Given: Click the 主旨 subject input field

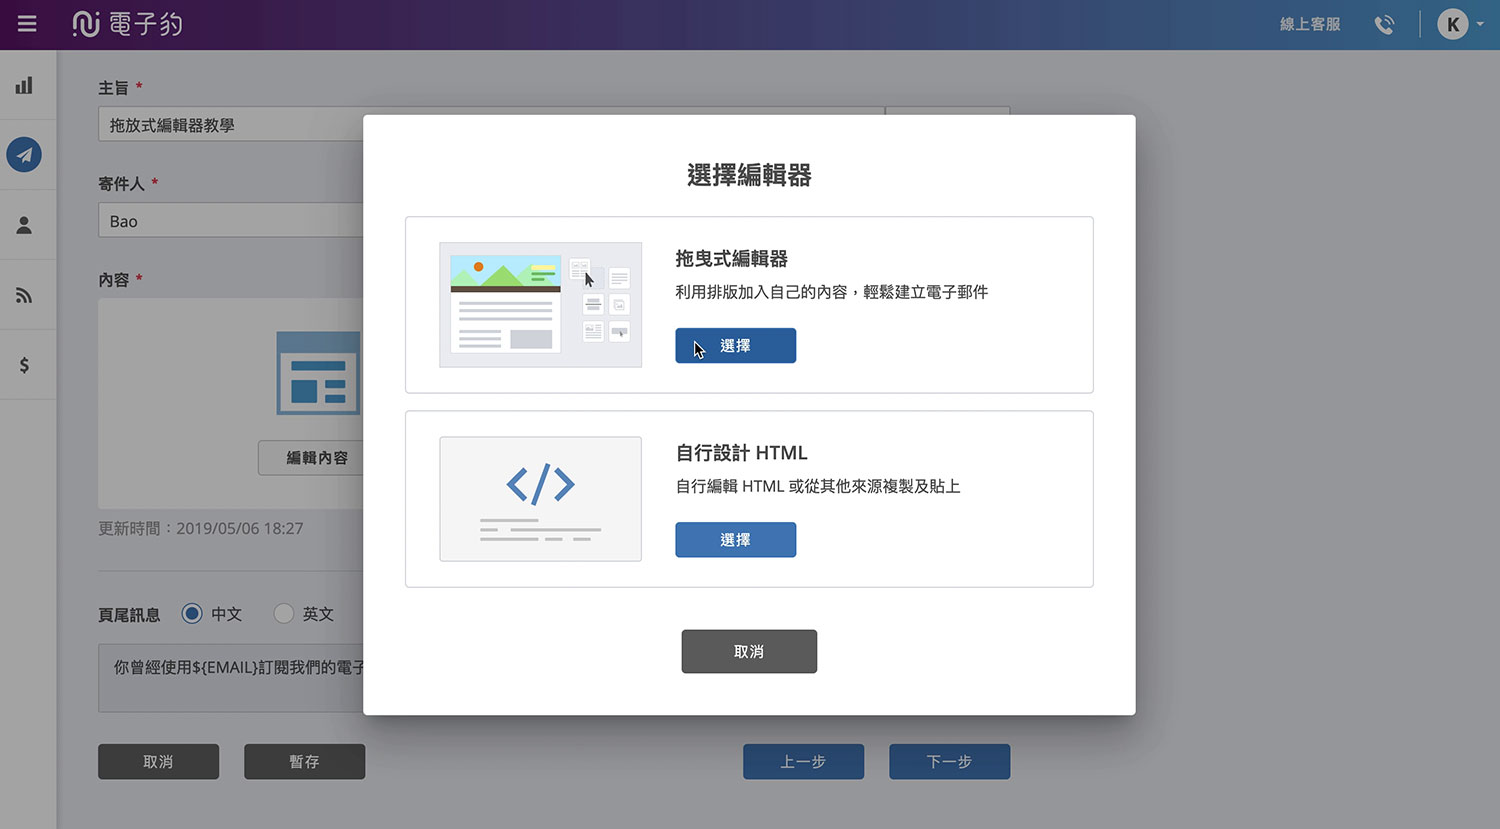Looking at the screenshot, I should click(231, 125).
